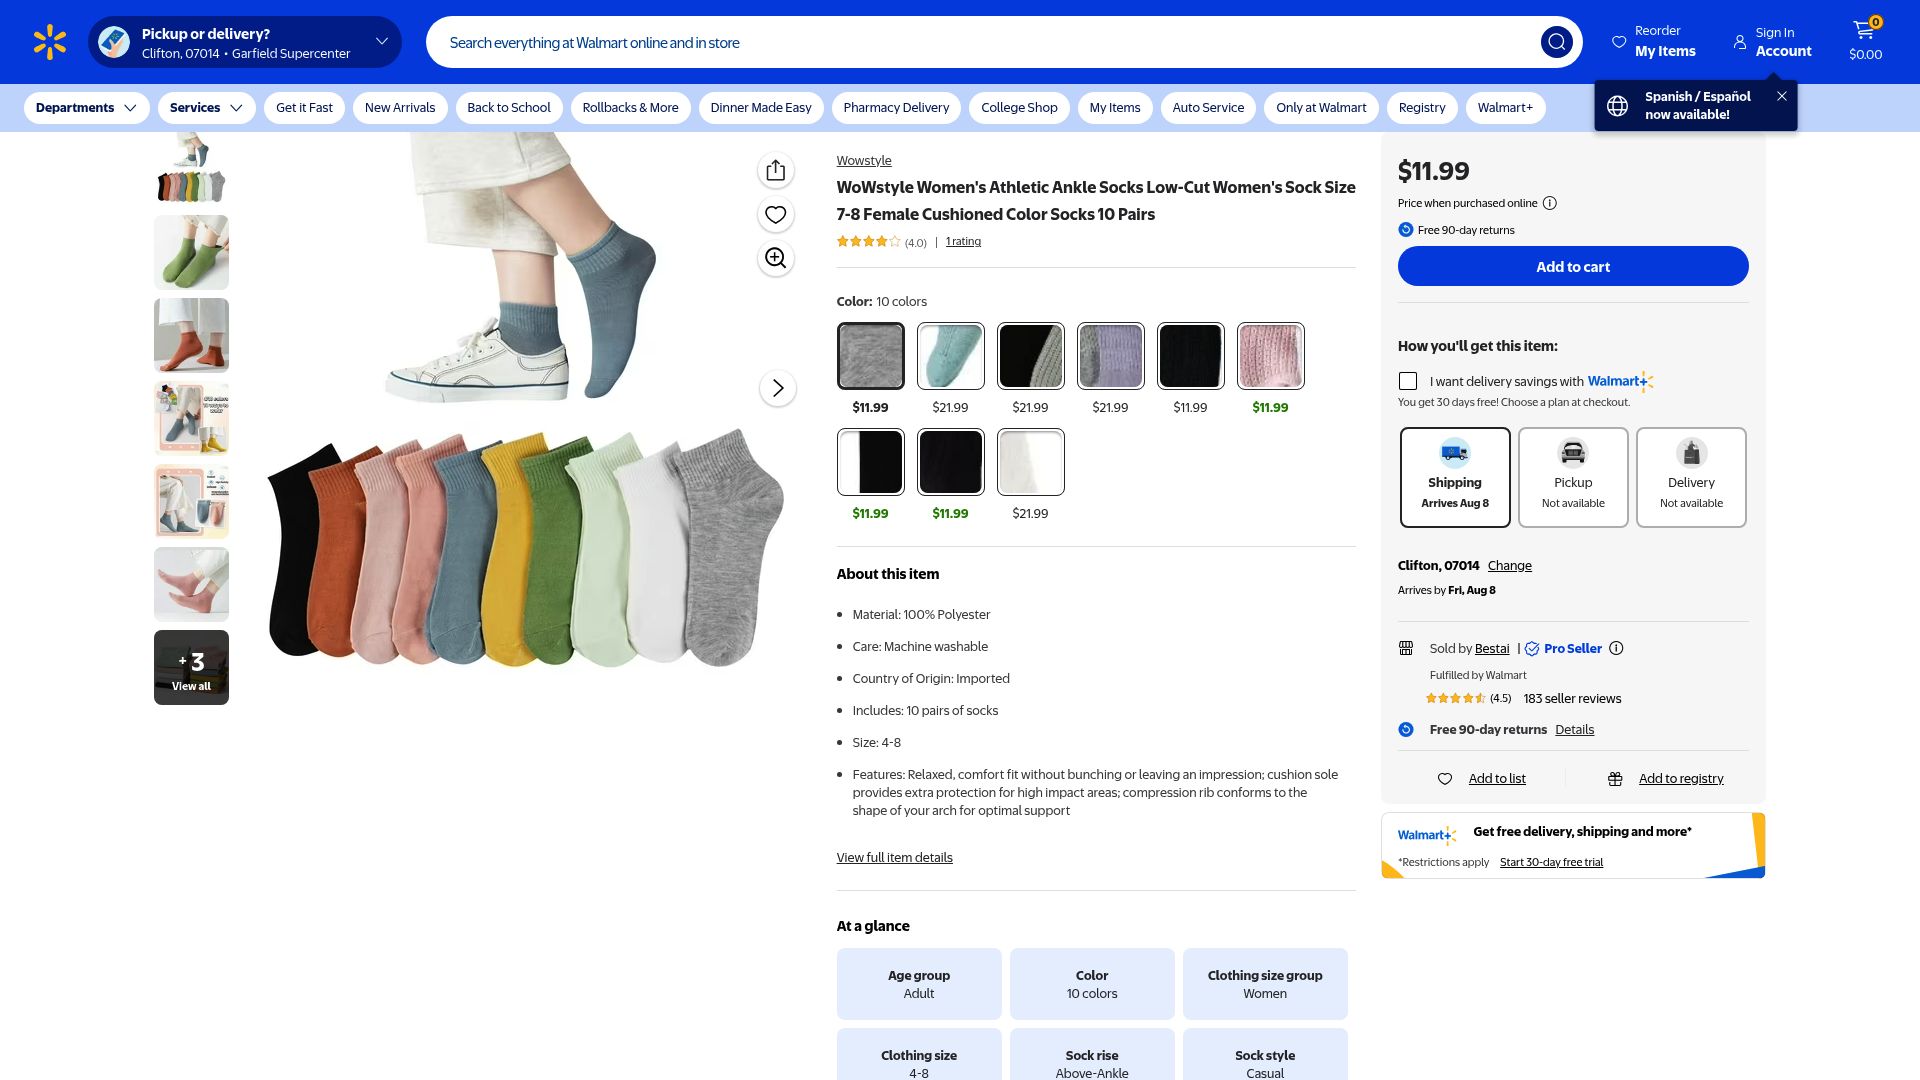Screen dimensions: 1920x1080
Task: Click the Add to registry link
Action: click(x=1681, y=779)
